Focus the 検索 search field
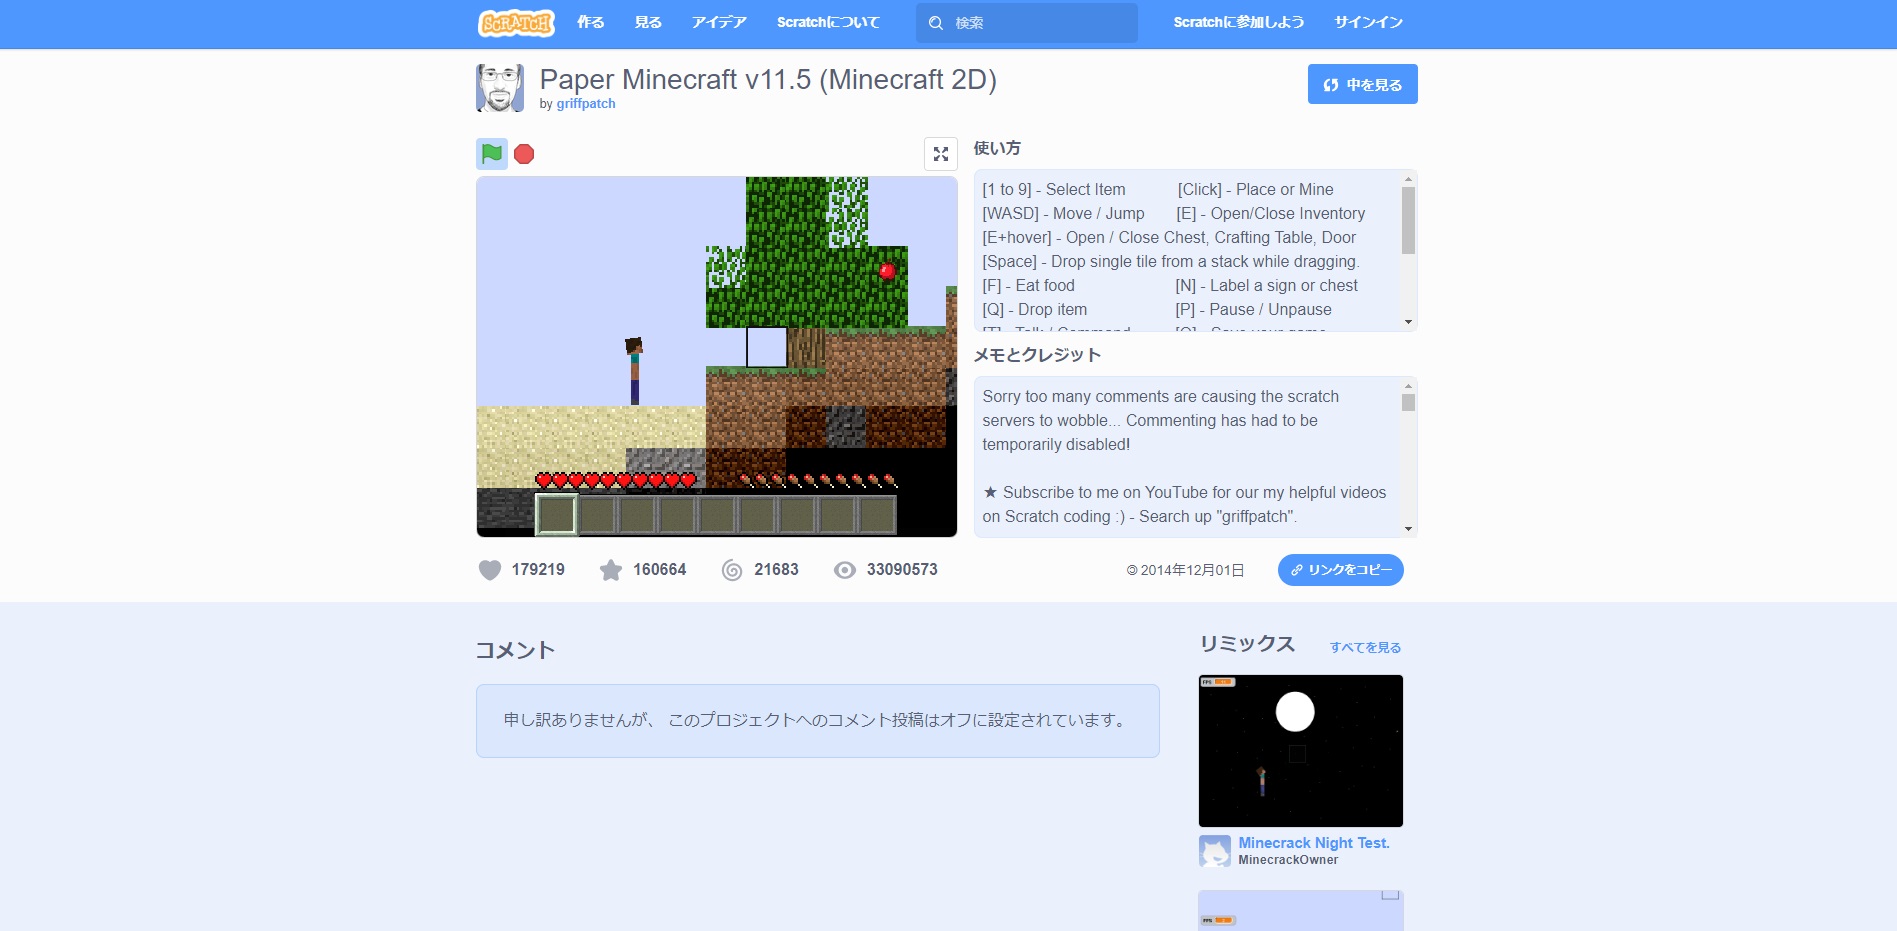 [1027, 23]
